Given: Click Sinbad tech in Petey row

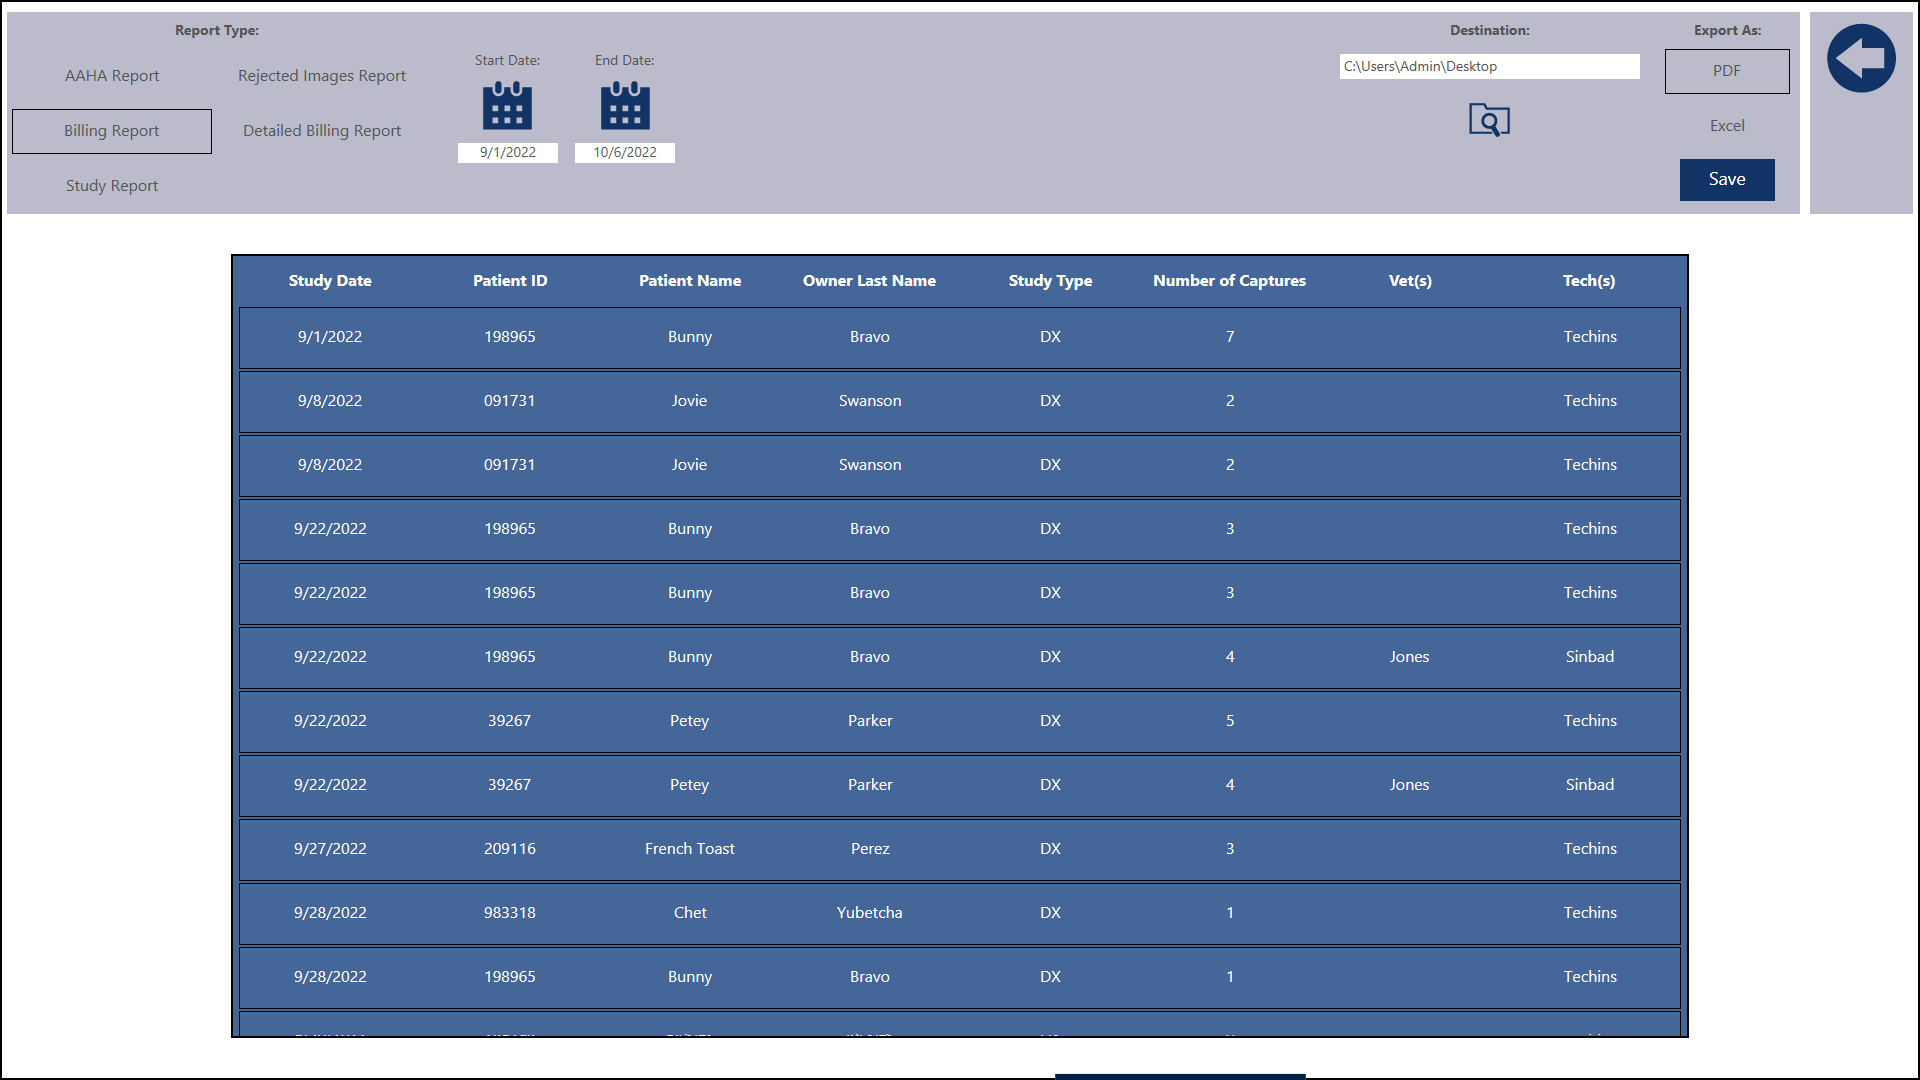Looking at the screenshot, I should (x=1590, y=785).
